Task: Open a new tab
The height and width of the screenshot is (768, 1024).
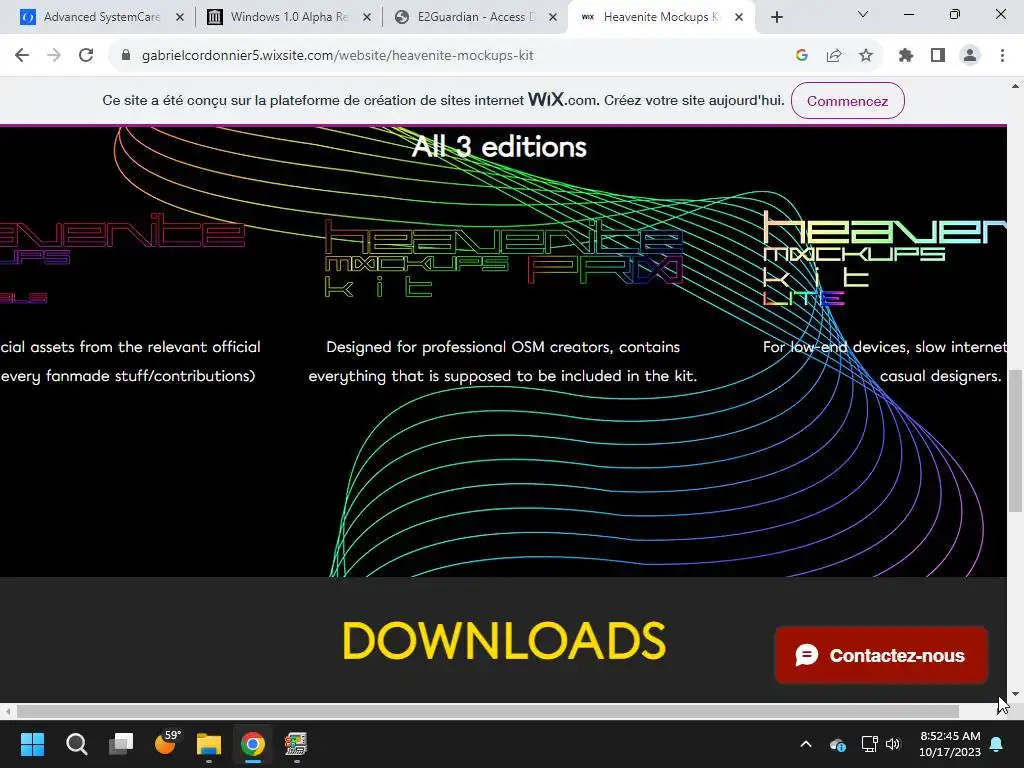Action: 776,17
